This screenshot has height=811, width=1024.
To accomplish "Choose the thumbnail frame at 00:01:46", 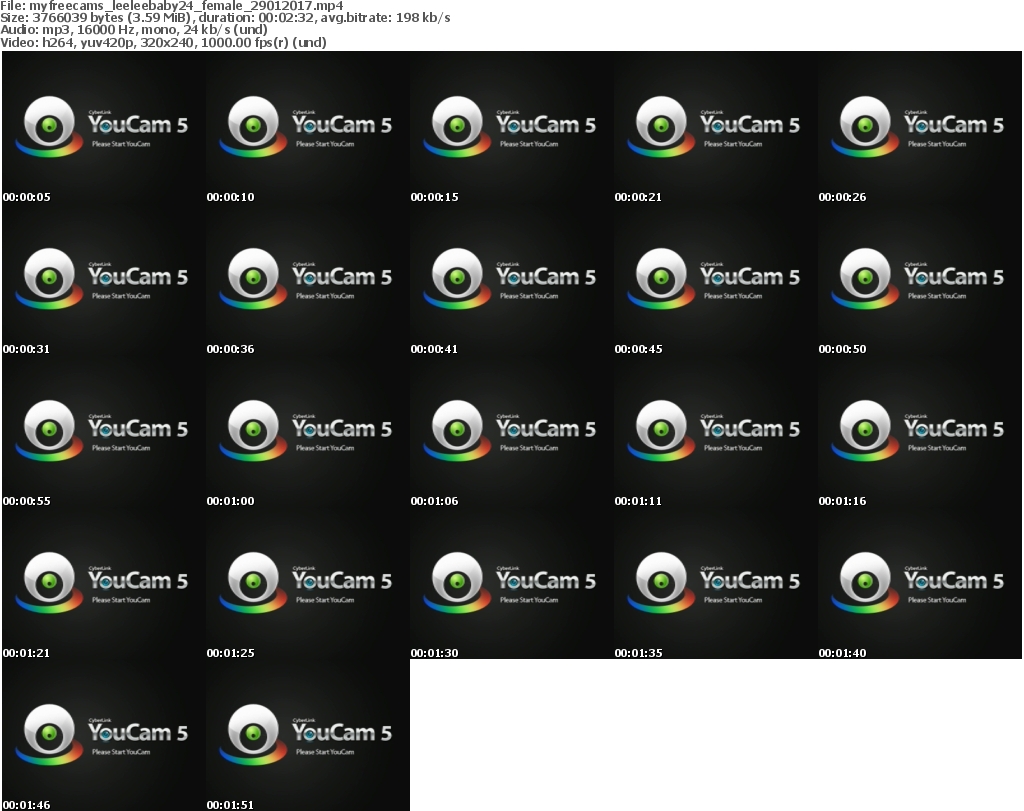I will point(104,735).
